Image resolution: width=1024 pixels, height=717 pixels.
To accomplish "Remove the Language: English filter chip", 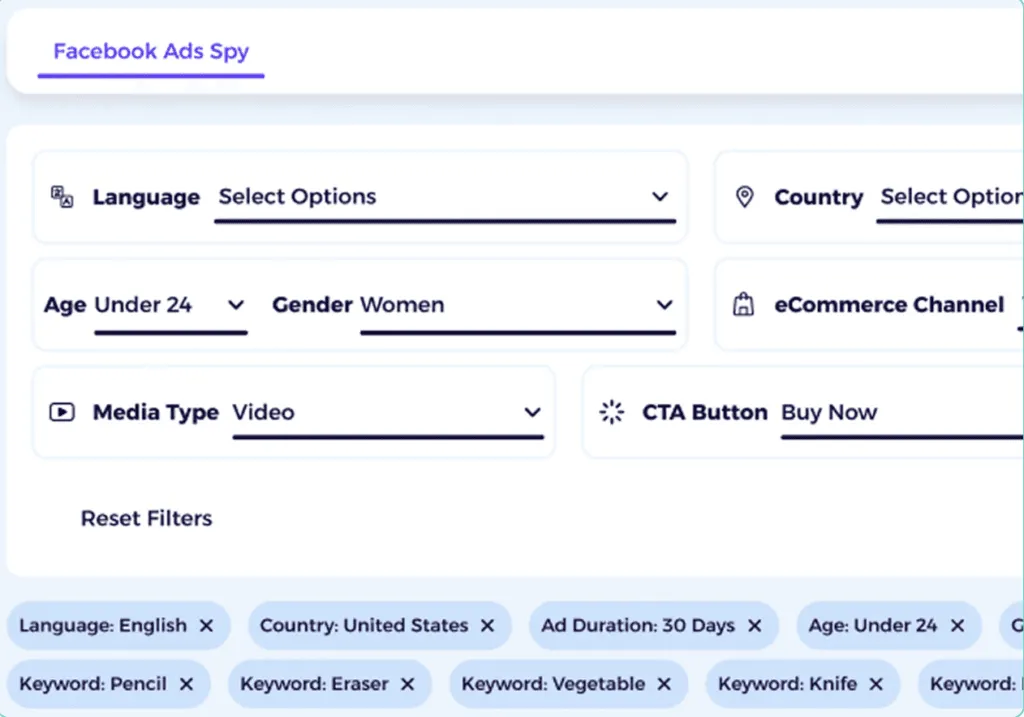I will tap(206, 625).
